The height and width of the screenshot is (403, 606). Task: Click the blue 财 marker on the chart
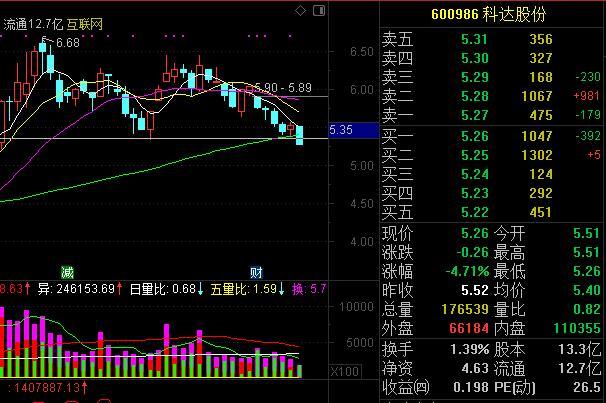(x=256, y=272)
